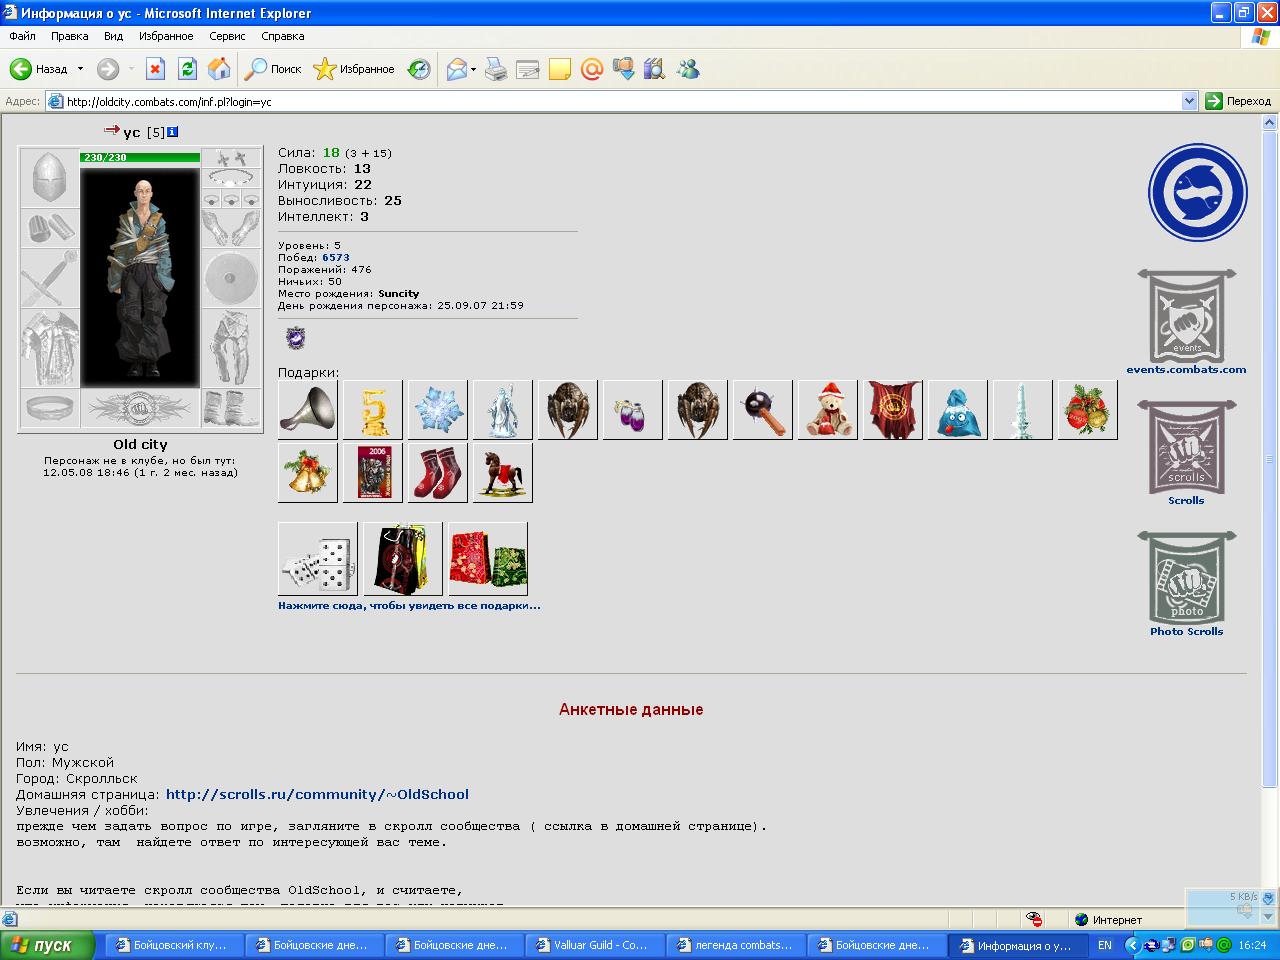Open the golden number 5 gift

pos(373,410)
